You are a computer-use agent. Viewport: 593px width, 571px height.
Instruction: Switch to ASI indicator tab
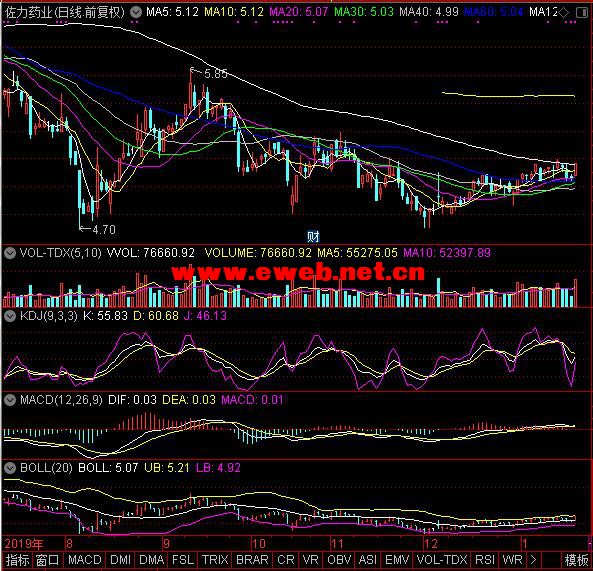coord(368,560)
